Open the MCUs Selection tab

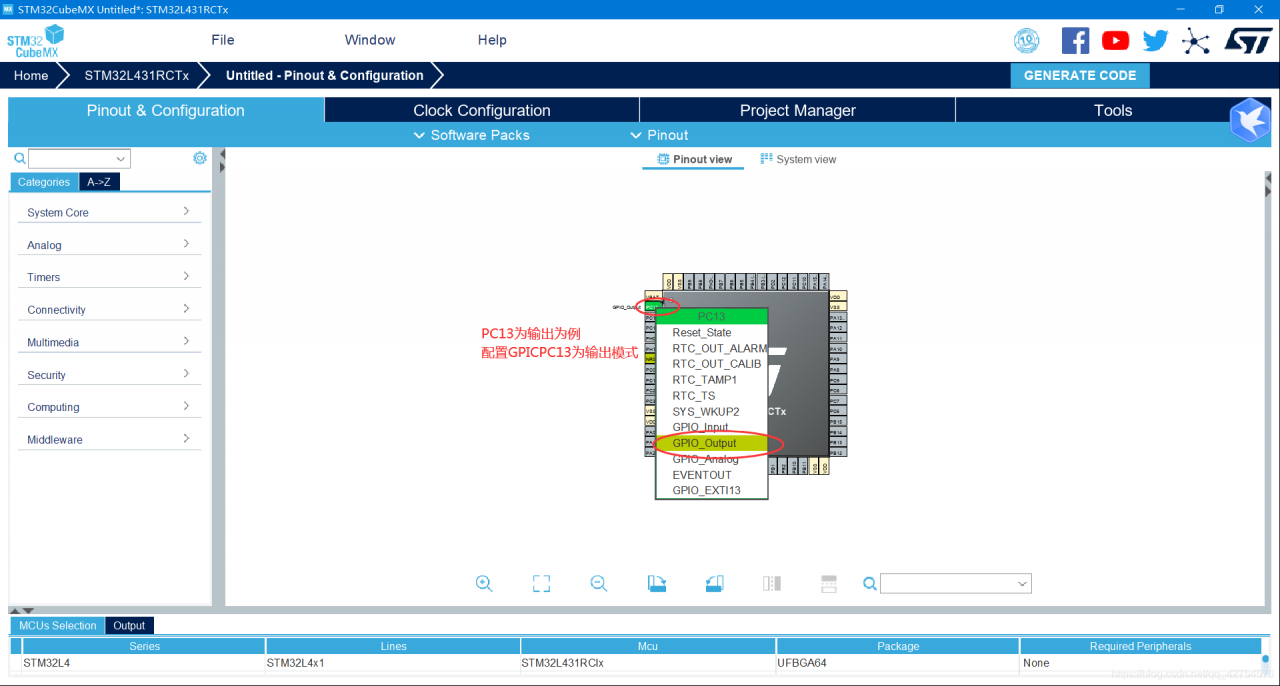coord(58,625)
